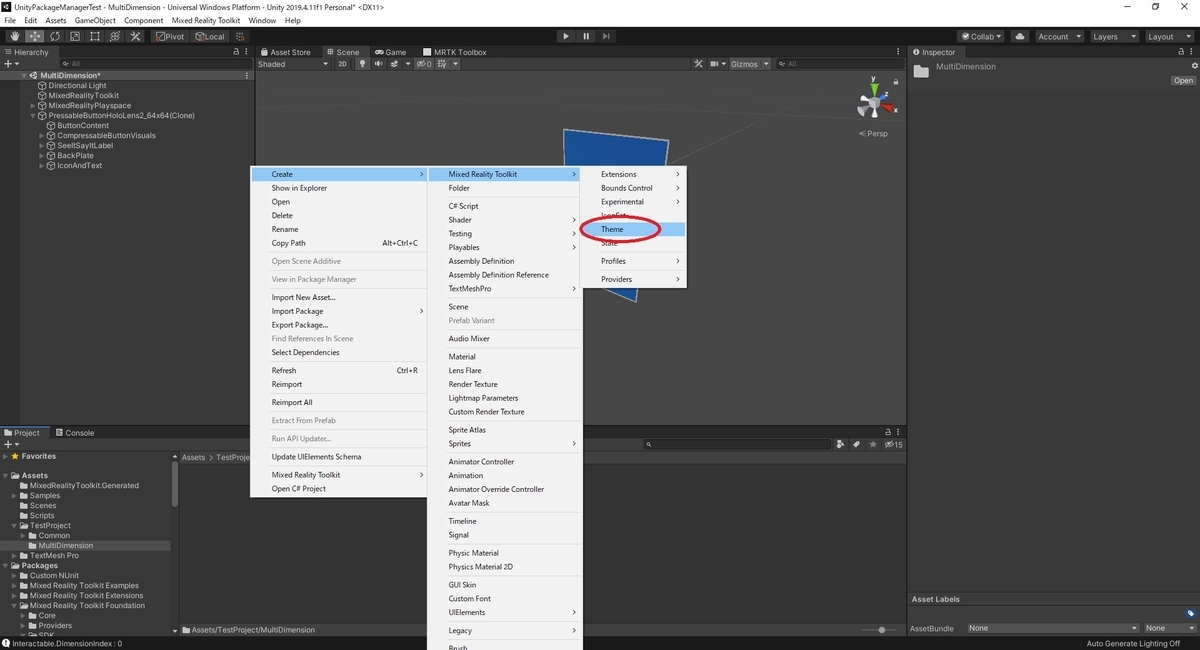Toggle the Pivot handle position button
The image size is (1200, 650).
coord(170,36)
